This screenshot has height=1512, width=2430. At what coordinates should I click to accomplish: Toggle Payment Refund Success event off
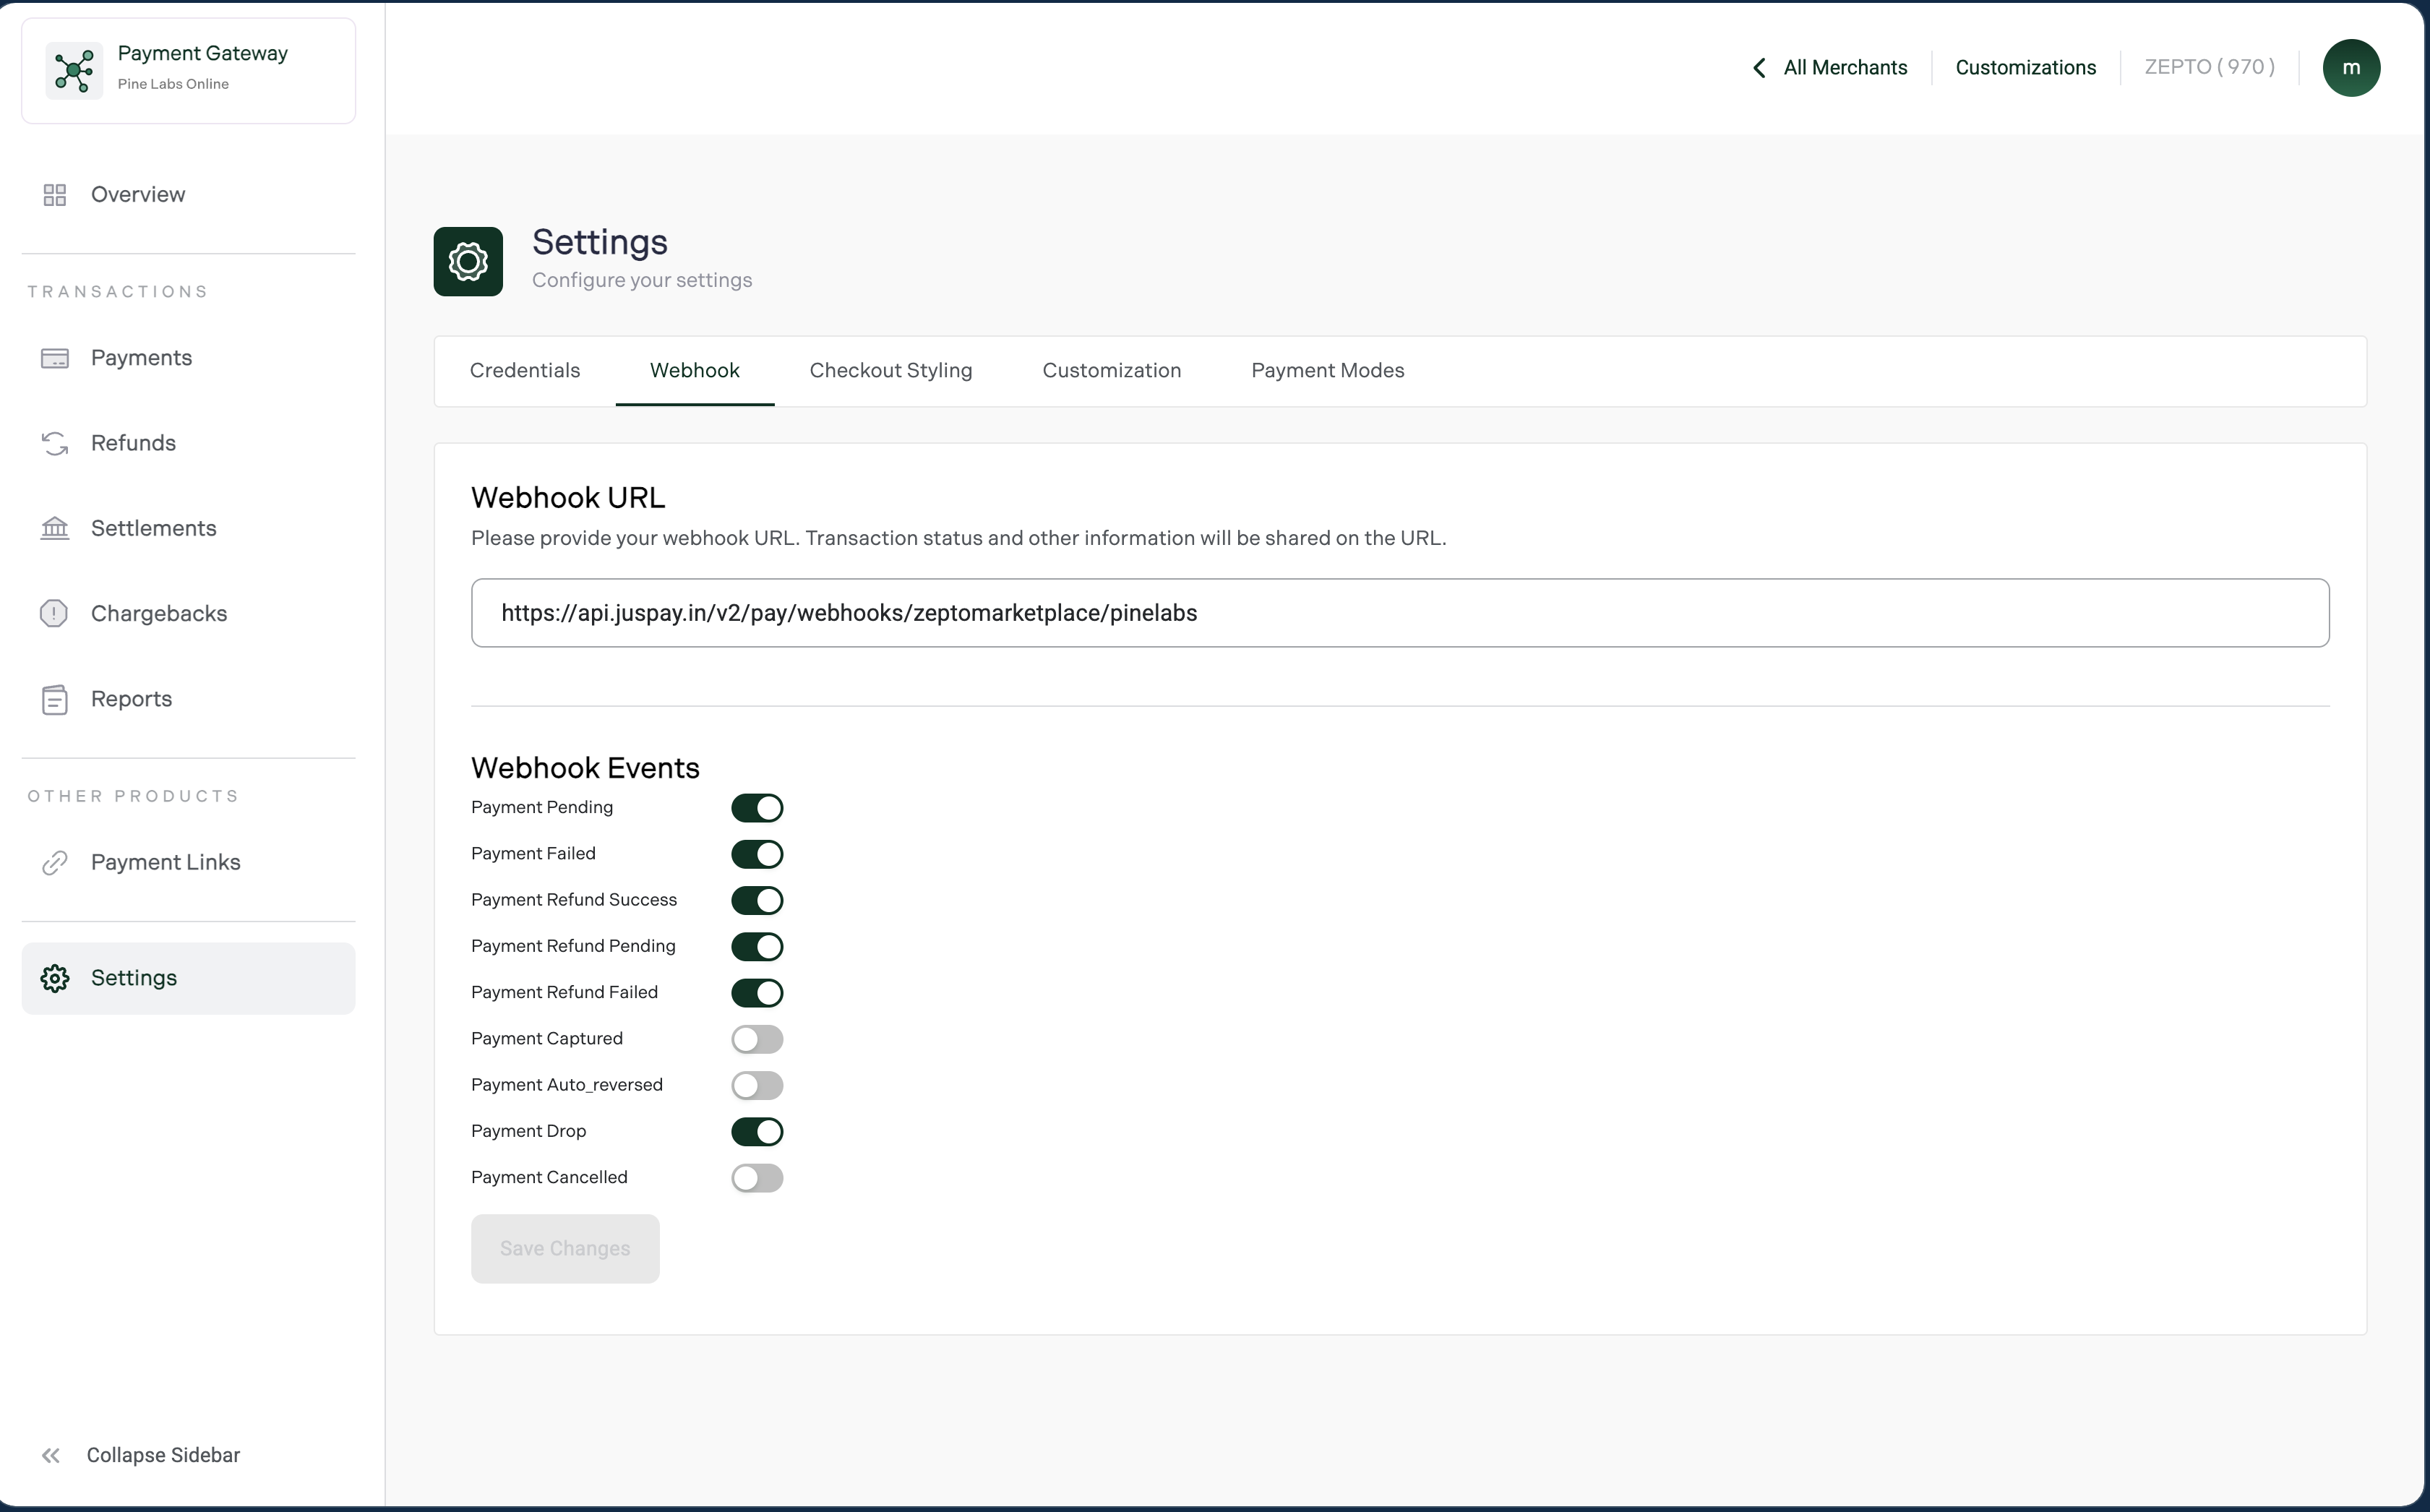point(757,900)
